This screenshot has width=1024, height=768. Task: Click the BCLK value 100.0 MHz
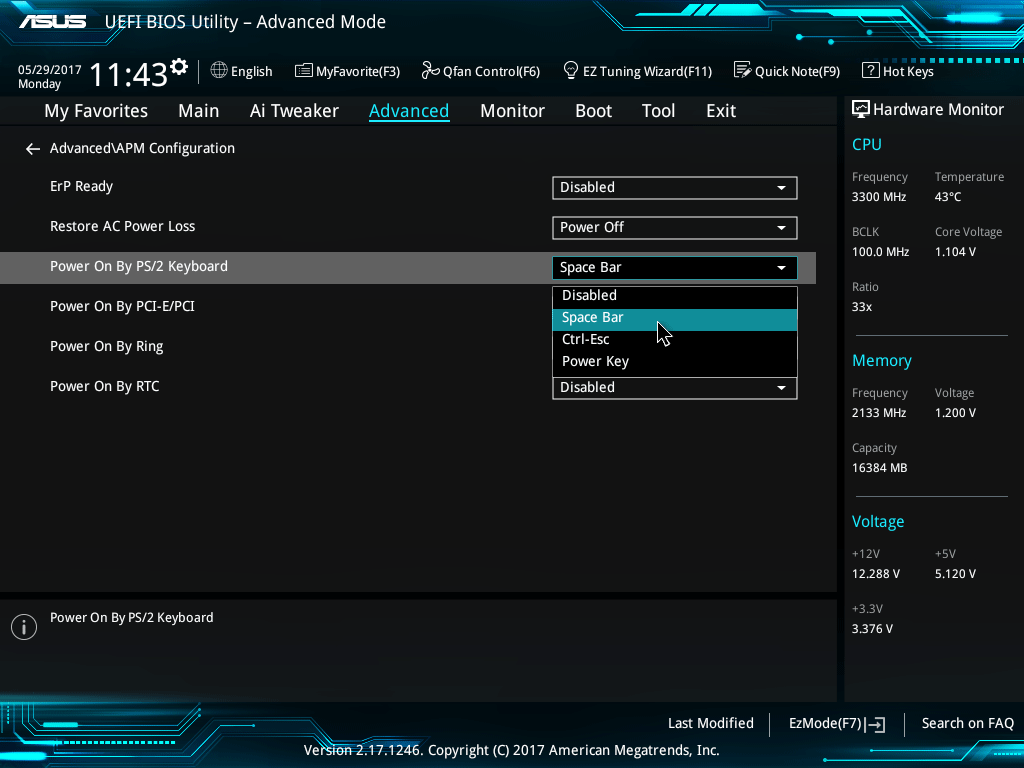coord(880,252)
